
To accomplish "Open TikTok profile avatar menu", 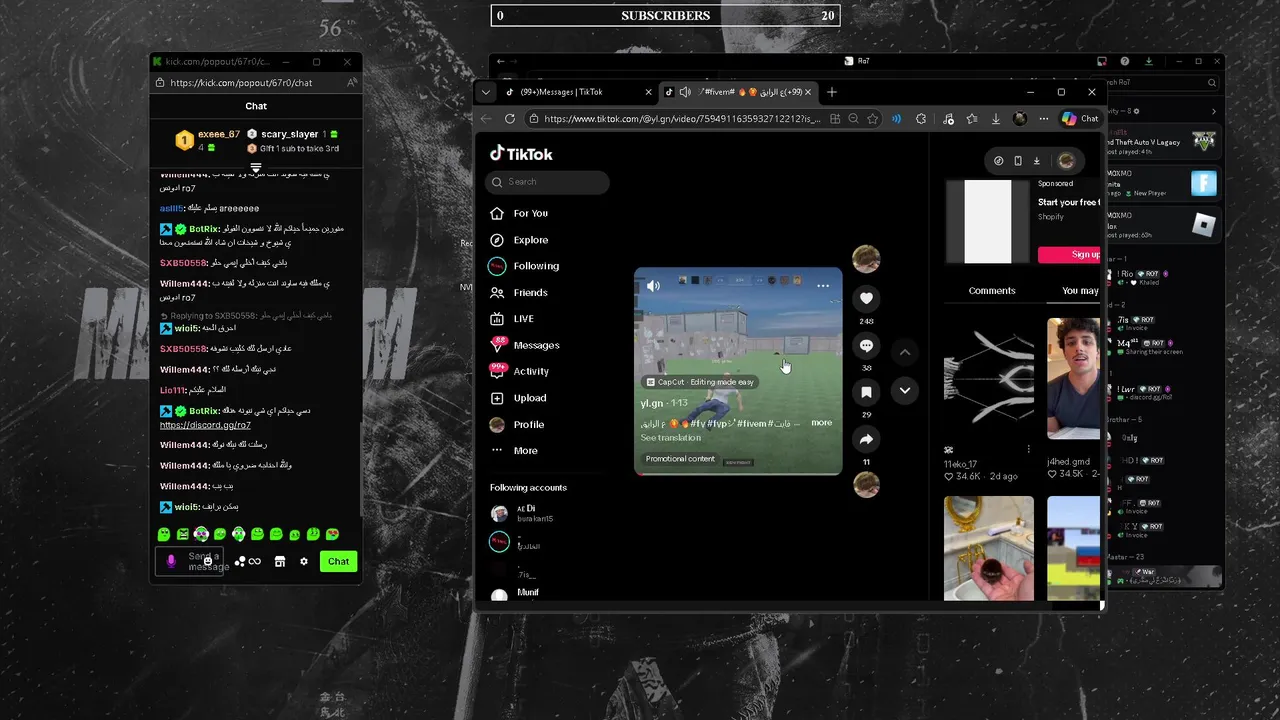I will coord(1066,161).
